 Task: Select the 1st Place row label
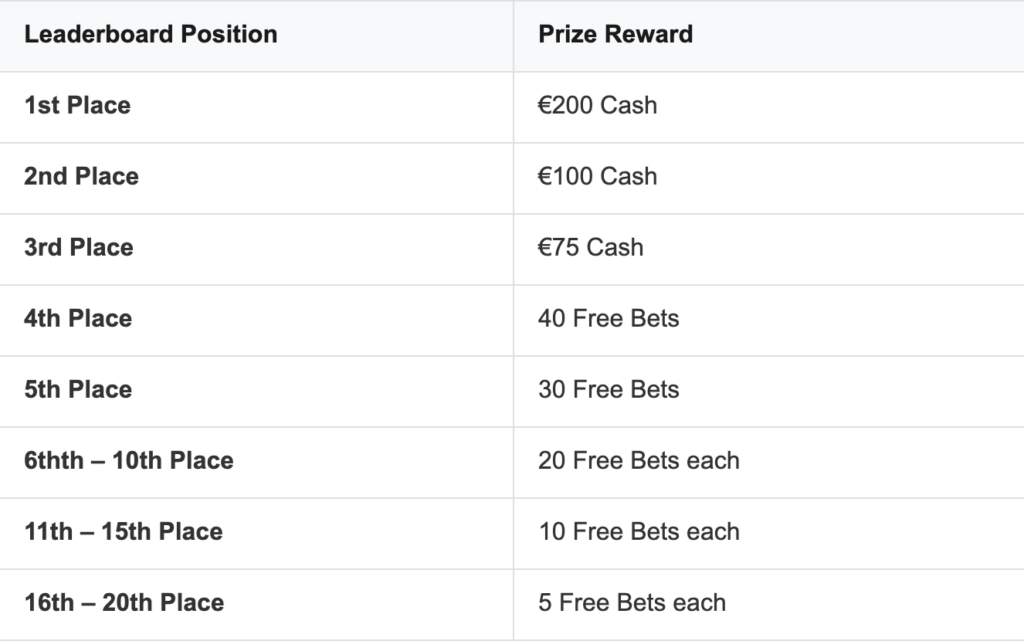tap(77, 105)
